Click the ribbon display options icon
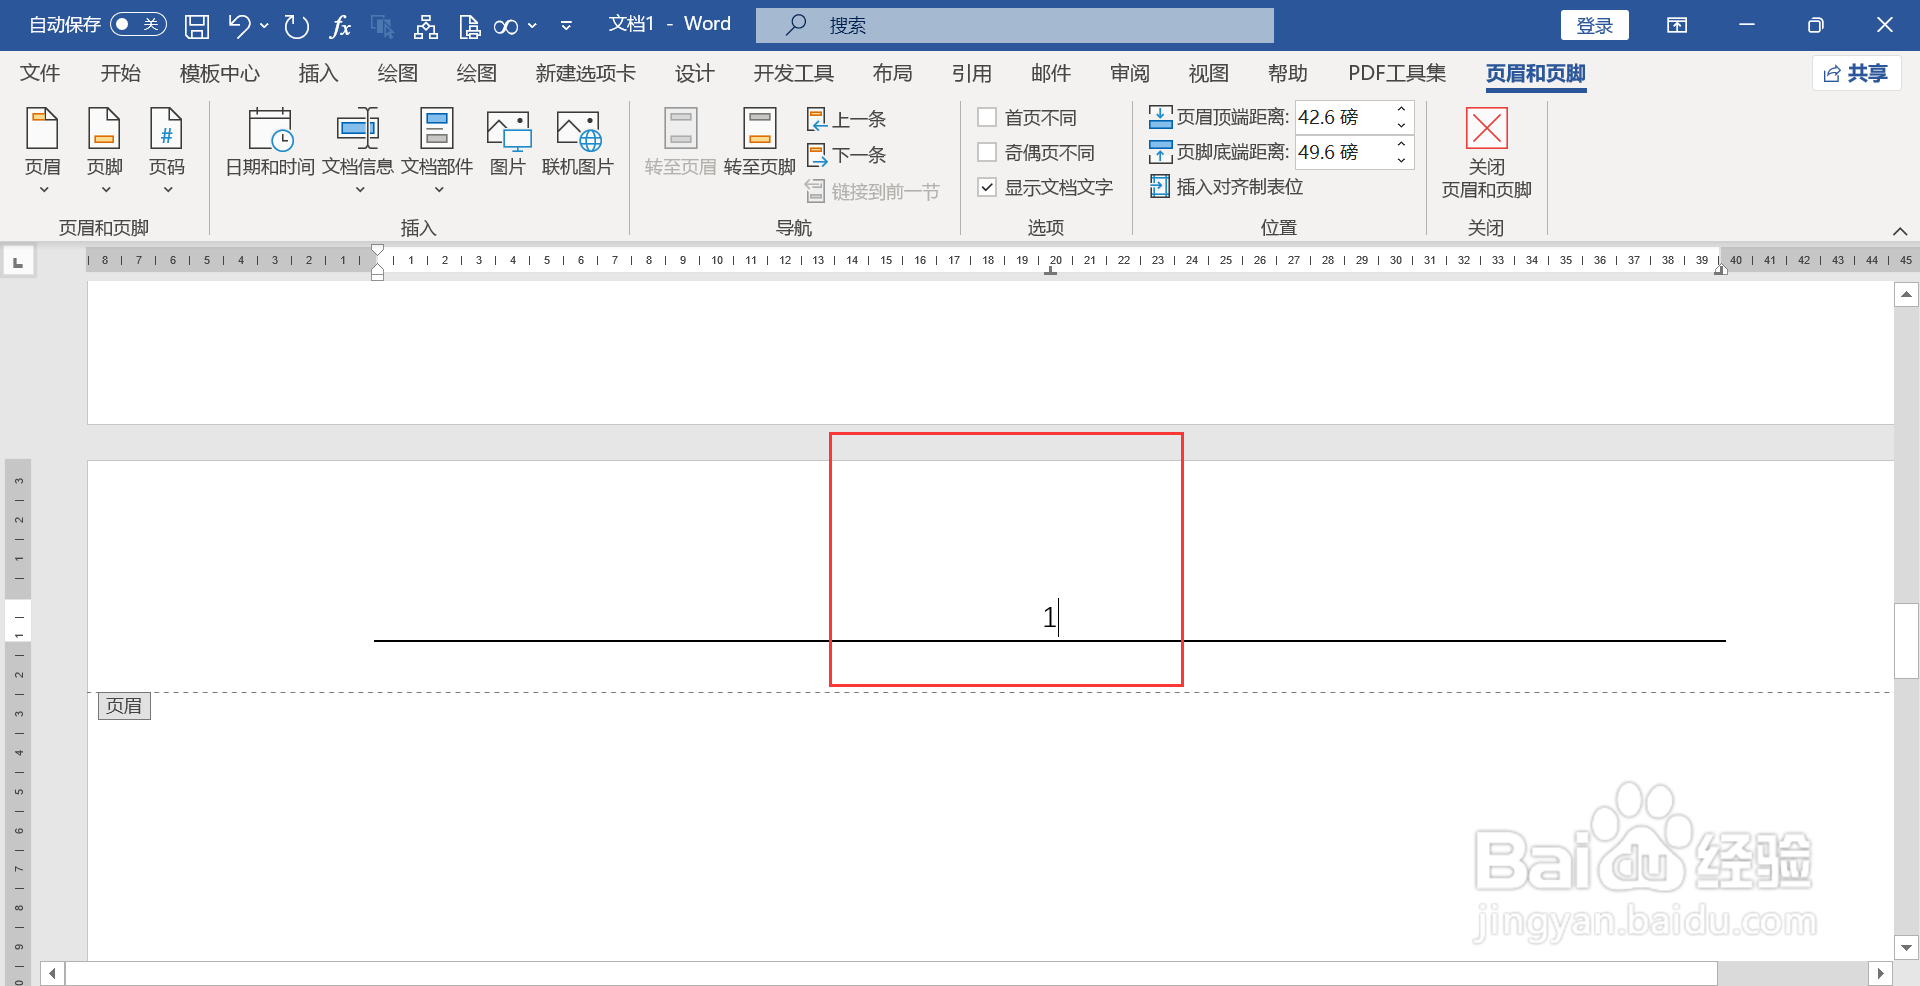The height and width of the screenshot is (986, 1920). pyautogui.click(x=1677, y=25)
